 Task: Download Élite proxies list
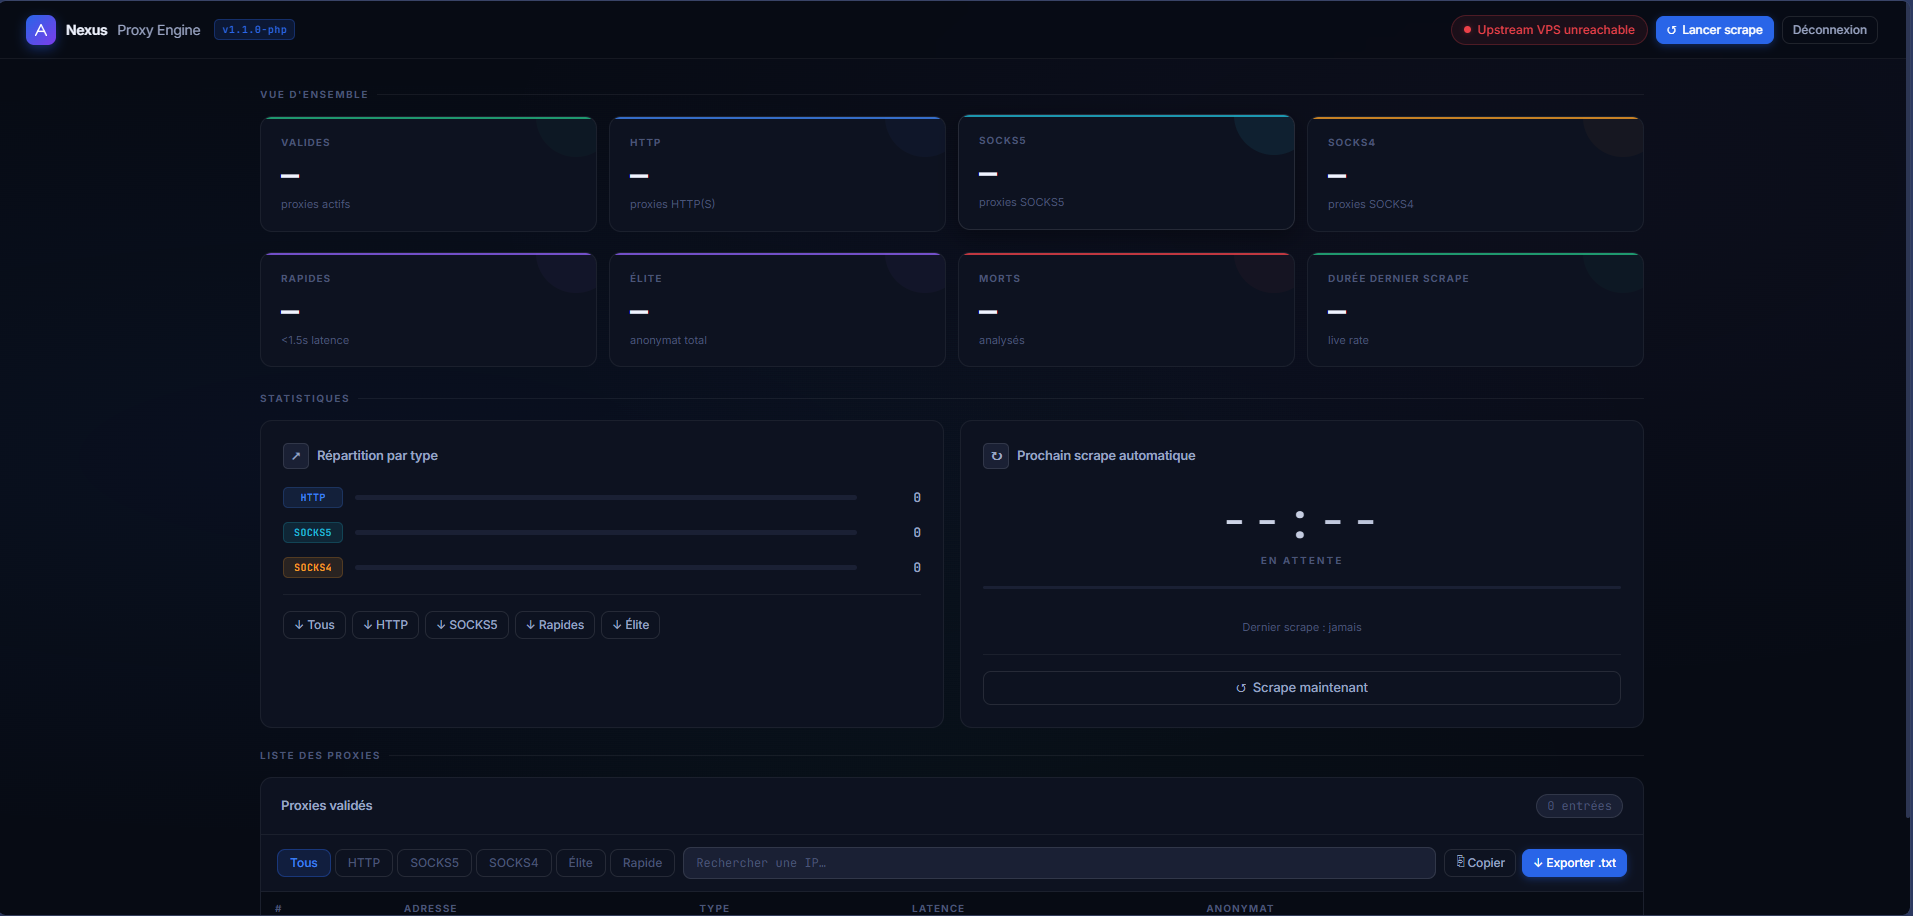(631, 625)
